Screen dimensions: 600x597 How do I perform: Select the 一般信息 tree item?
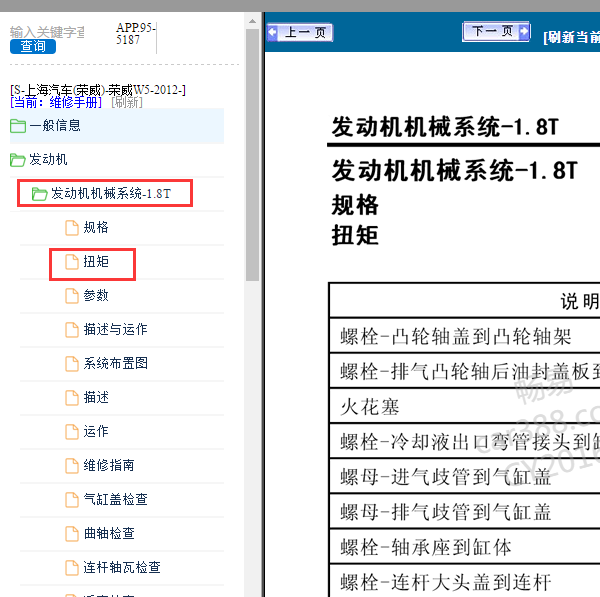point(117,126)
